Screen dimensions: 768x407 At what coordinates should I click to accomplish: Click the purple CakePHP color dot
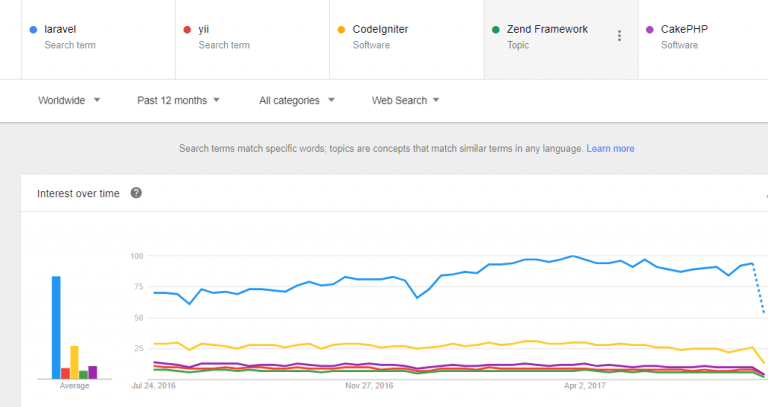[650, 30]
